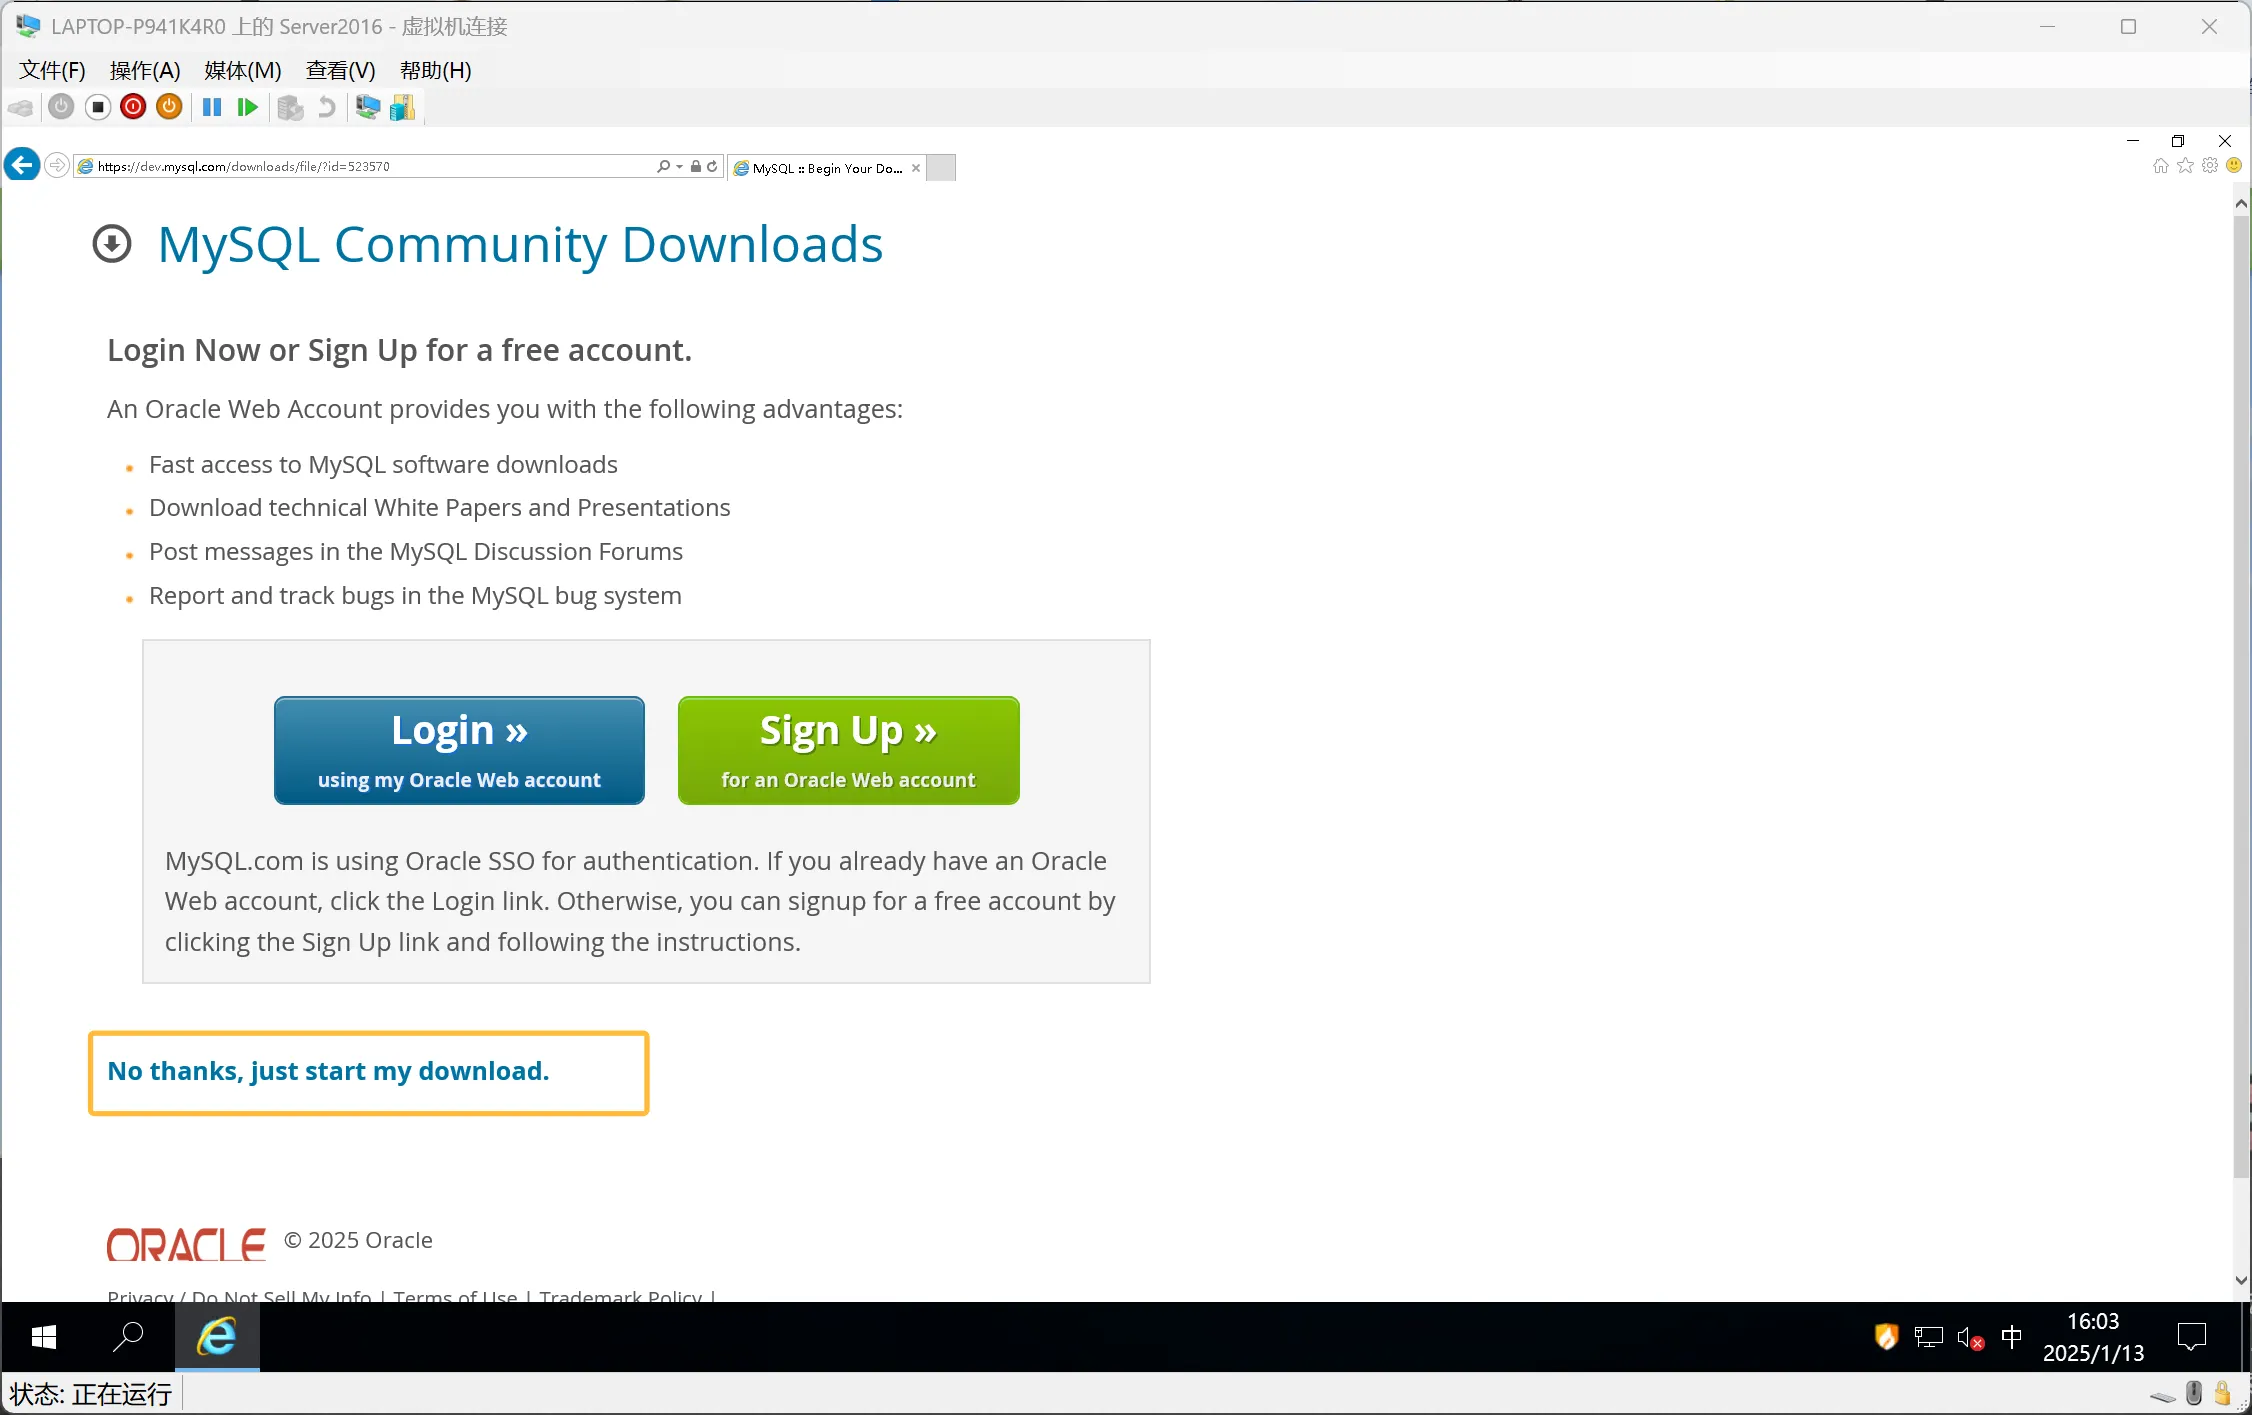Click the page scrollbar down arrow

(2242, 1280)
